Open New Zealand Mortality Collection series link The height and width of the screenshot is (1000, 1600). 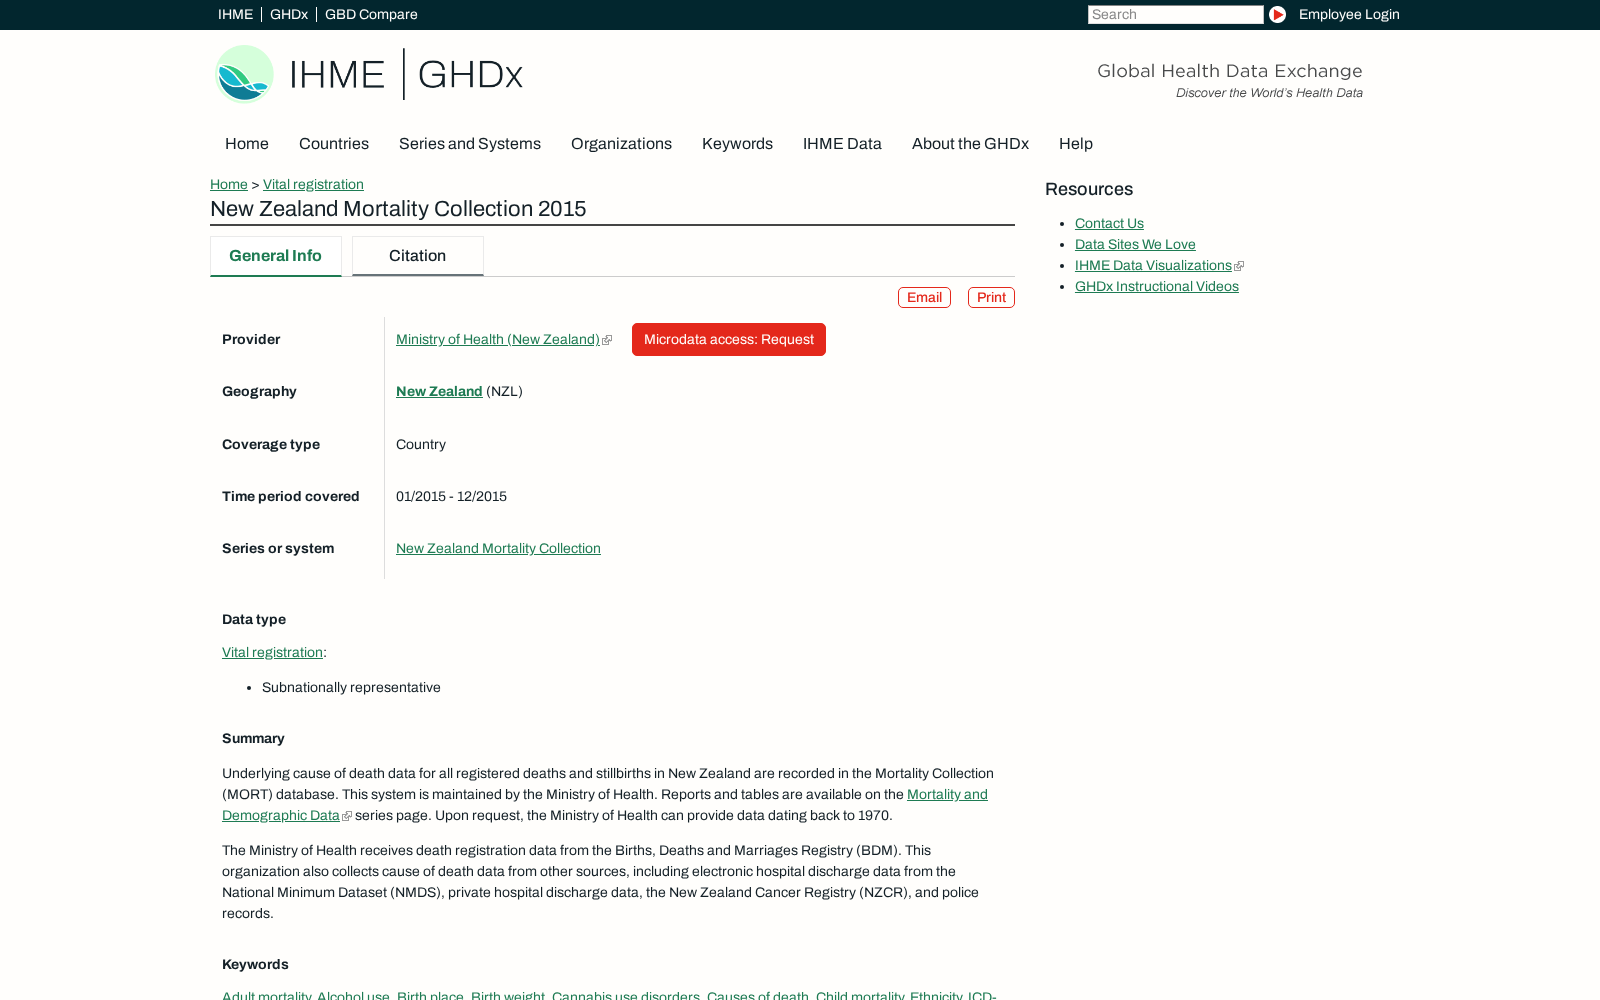498,548
